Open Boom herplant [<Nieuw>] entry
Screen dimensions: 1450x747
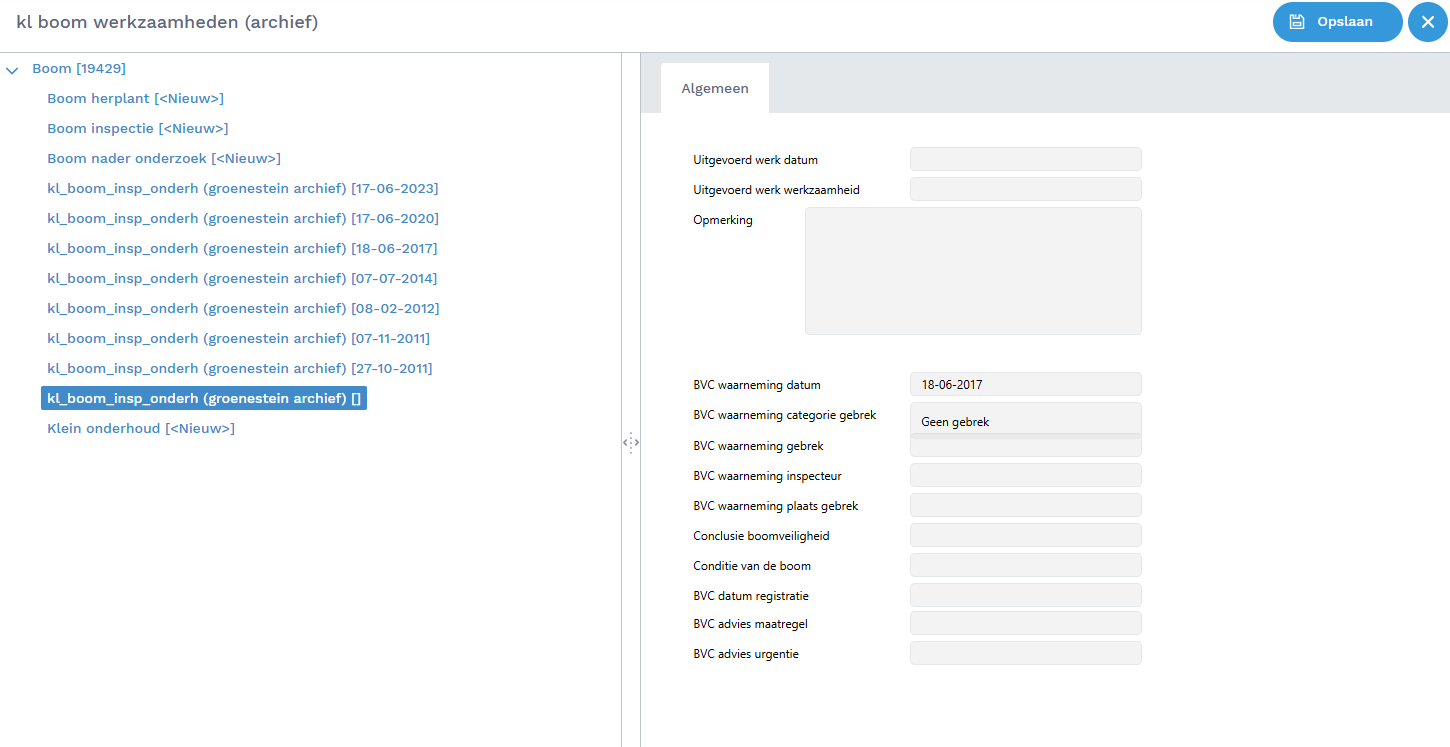pyautogui.click(x=135, y=99)
